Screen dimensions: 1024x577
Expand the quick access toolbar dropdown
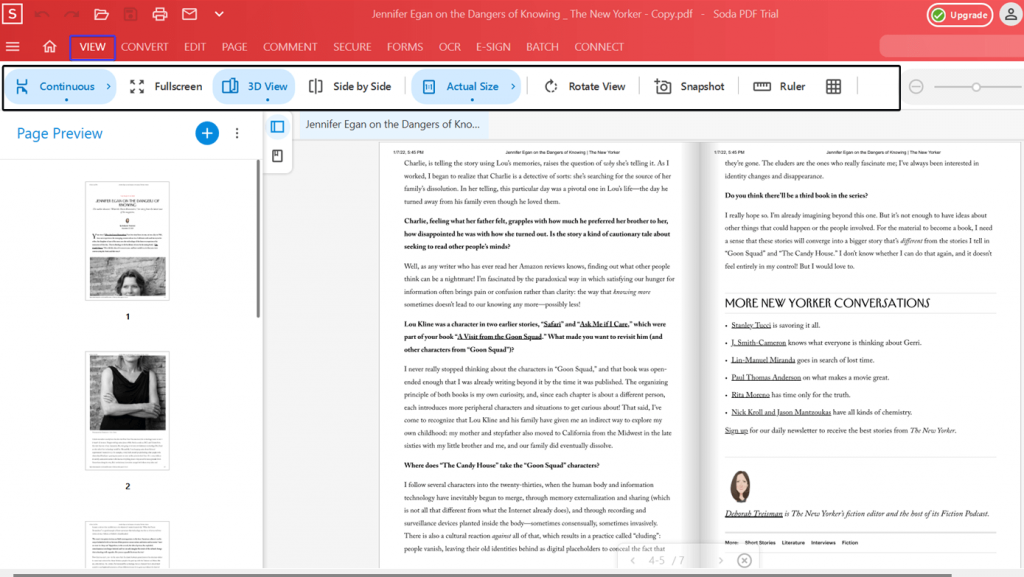219,14
